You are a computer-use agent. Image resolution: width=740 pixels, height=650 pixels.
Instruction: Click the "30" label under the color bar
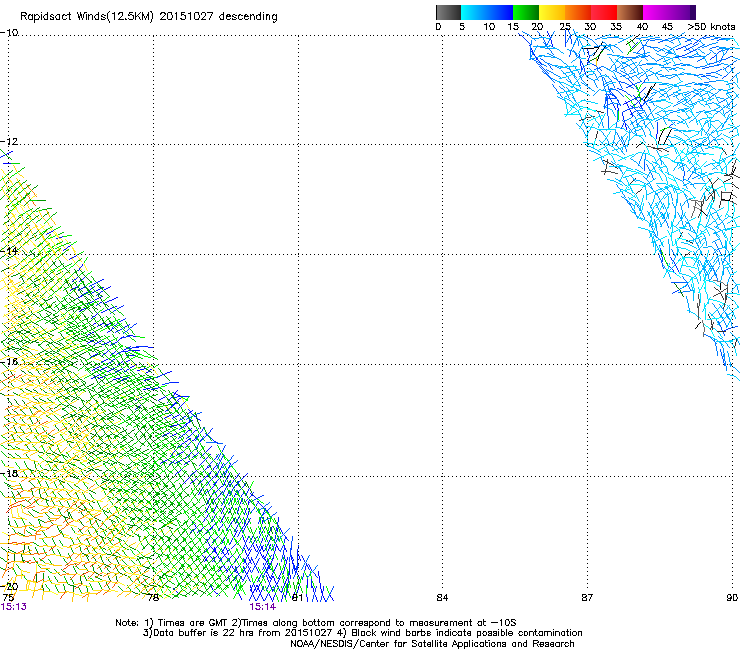(590, 27)
